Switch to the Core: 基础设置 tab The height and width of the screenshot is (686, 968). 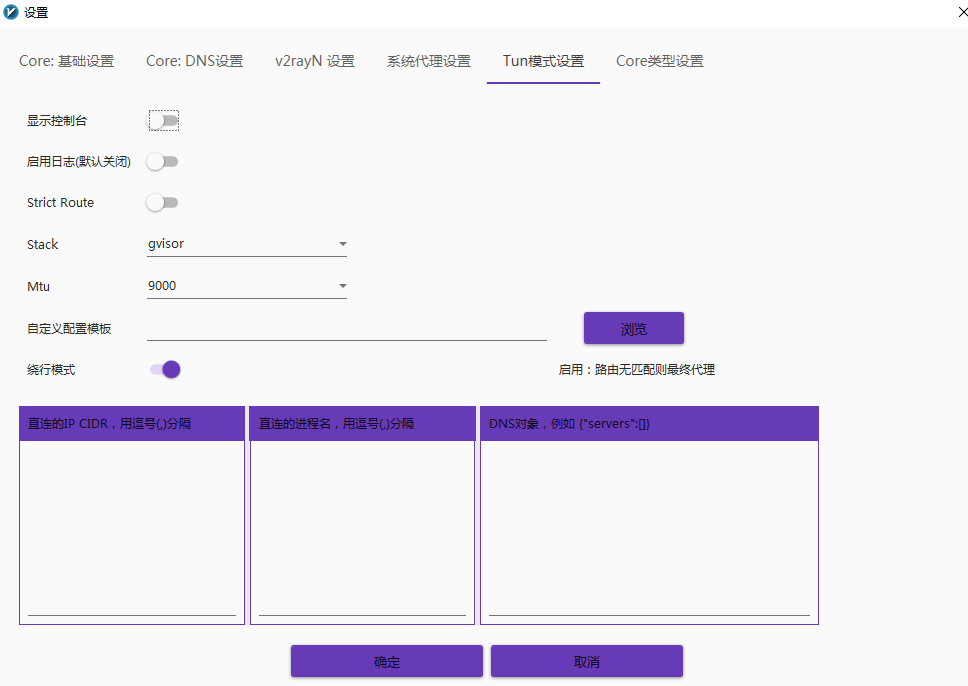point(67,60)
